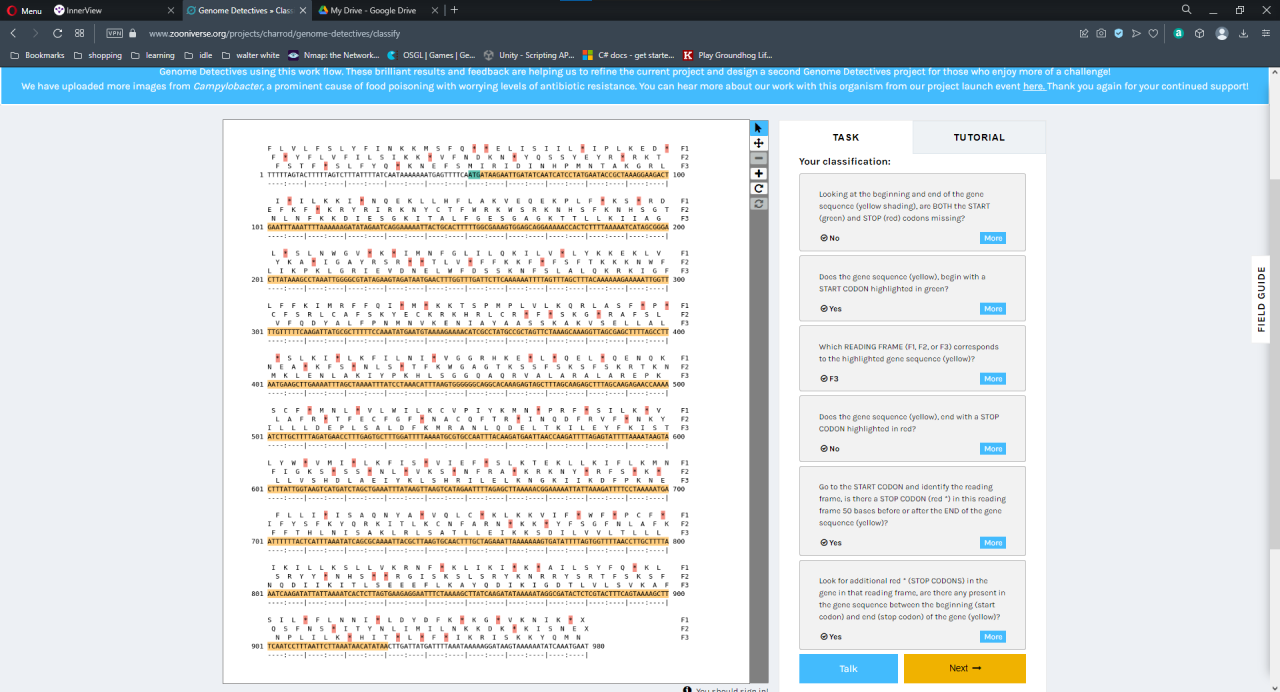
Task: Click the VPN badge
Action: (115, 33)
